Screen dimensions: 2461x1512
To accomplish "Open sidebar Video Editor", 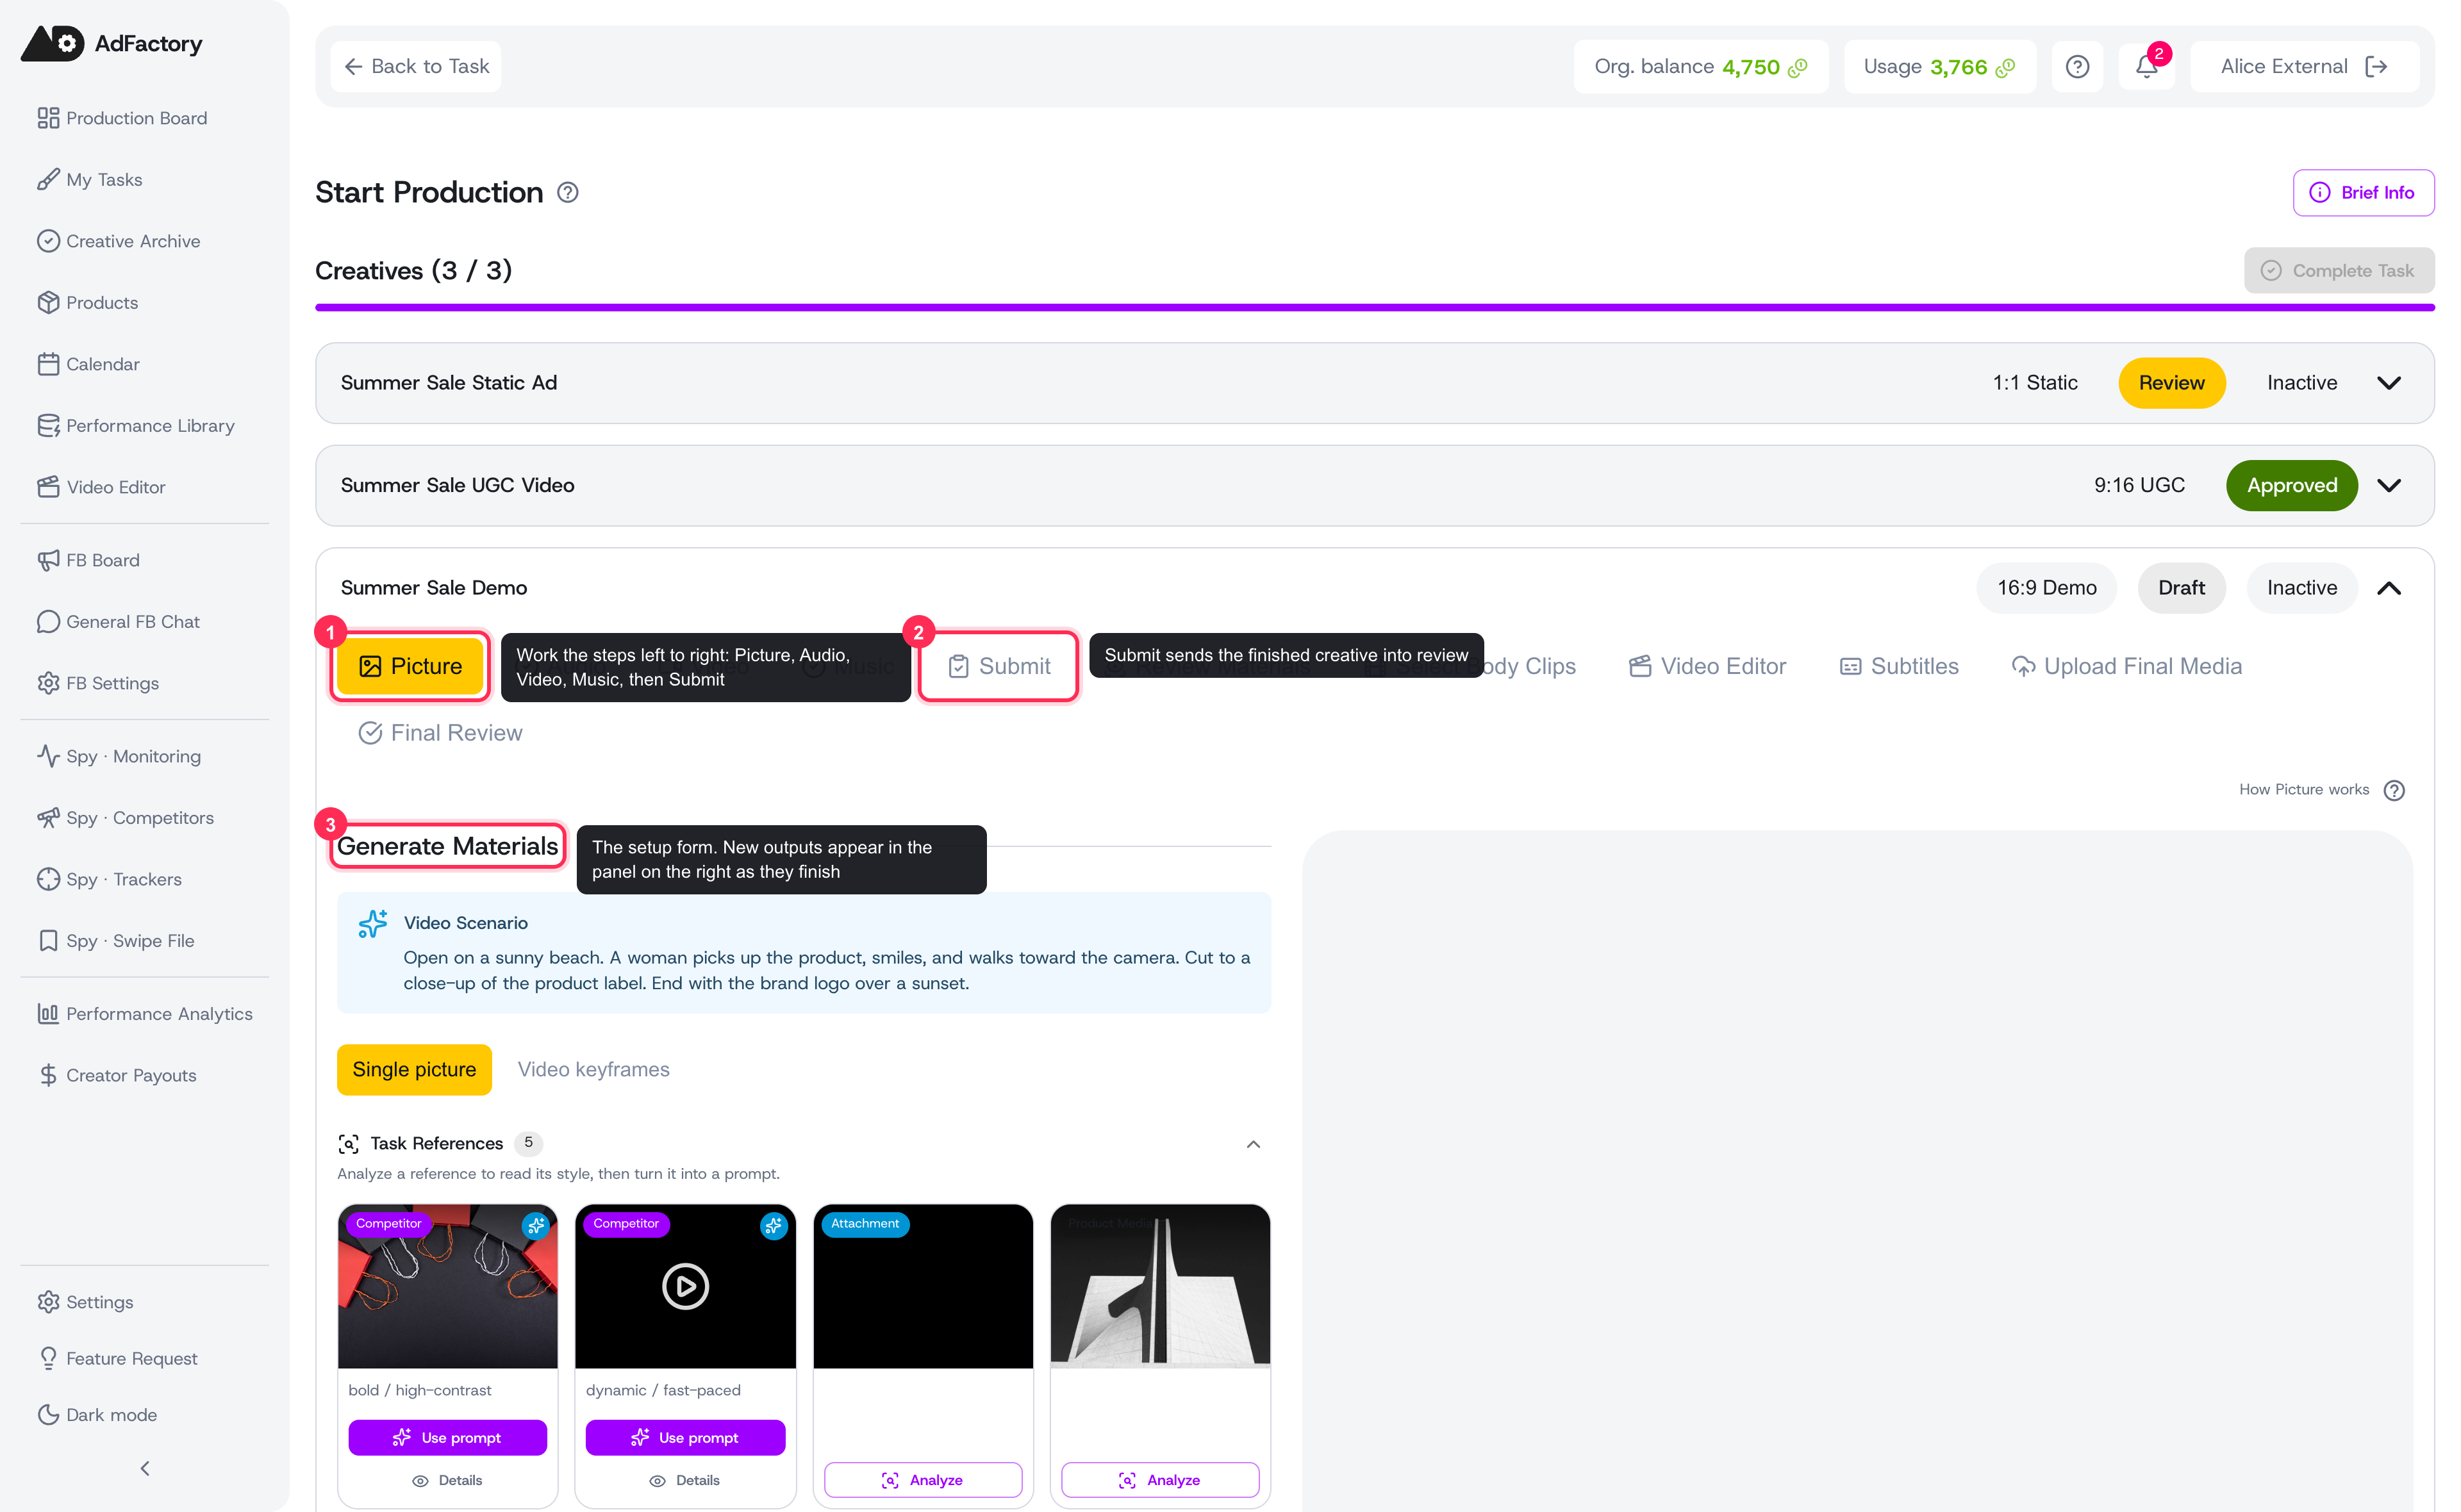I will pyautogui.click(x=101, y=487).
